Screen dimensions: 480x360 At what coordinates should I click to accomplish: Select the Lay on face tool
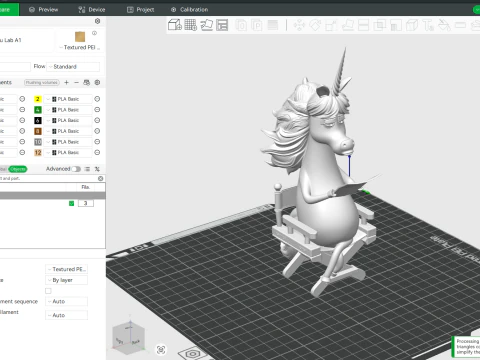pos(347,25)
